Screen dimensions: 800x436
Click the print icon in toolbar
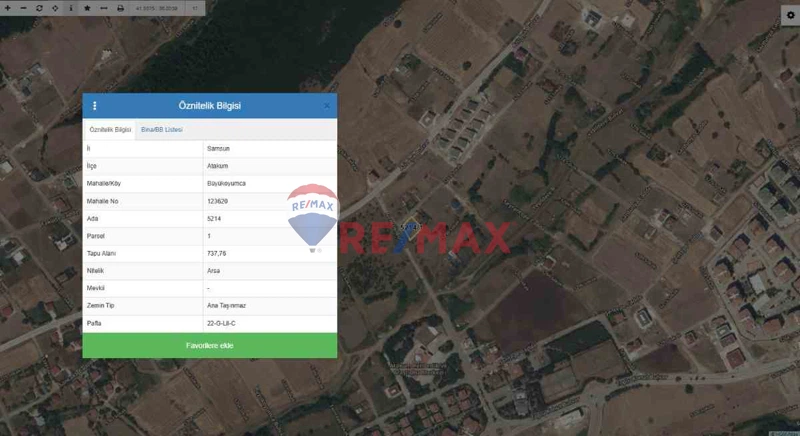tap(120, 8)
